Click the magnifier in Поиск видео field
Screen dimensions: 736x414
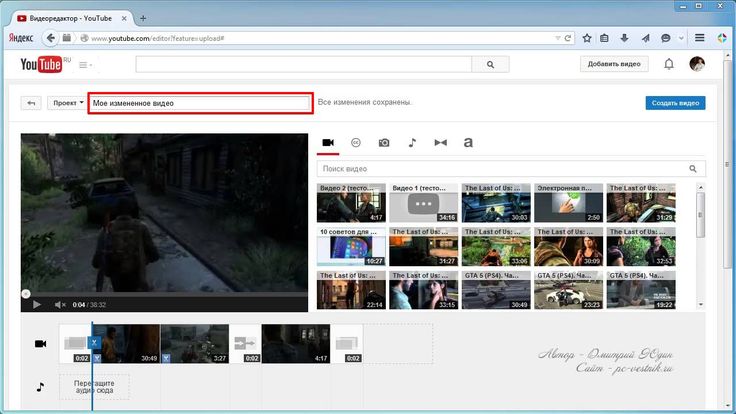(693, 169)
